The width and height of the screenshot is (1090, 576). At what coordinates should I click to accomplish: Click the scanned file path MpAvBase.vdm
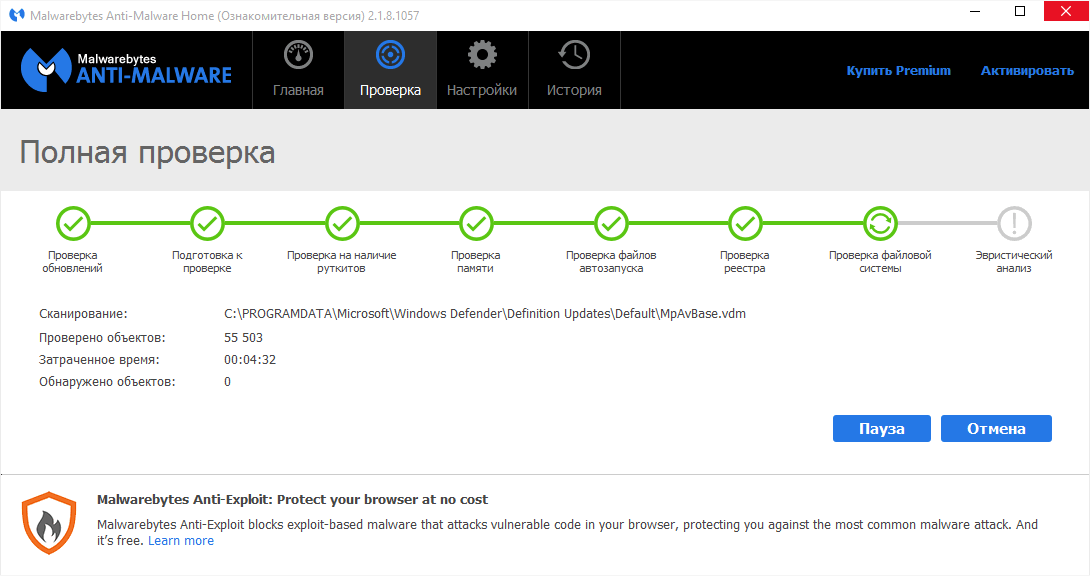click(x=485, y=314)
